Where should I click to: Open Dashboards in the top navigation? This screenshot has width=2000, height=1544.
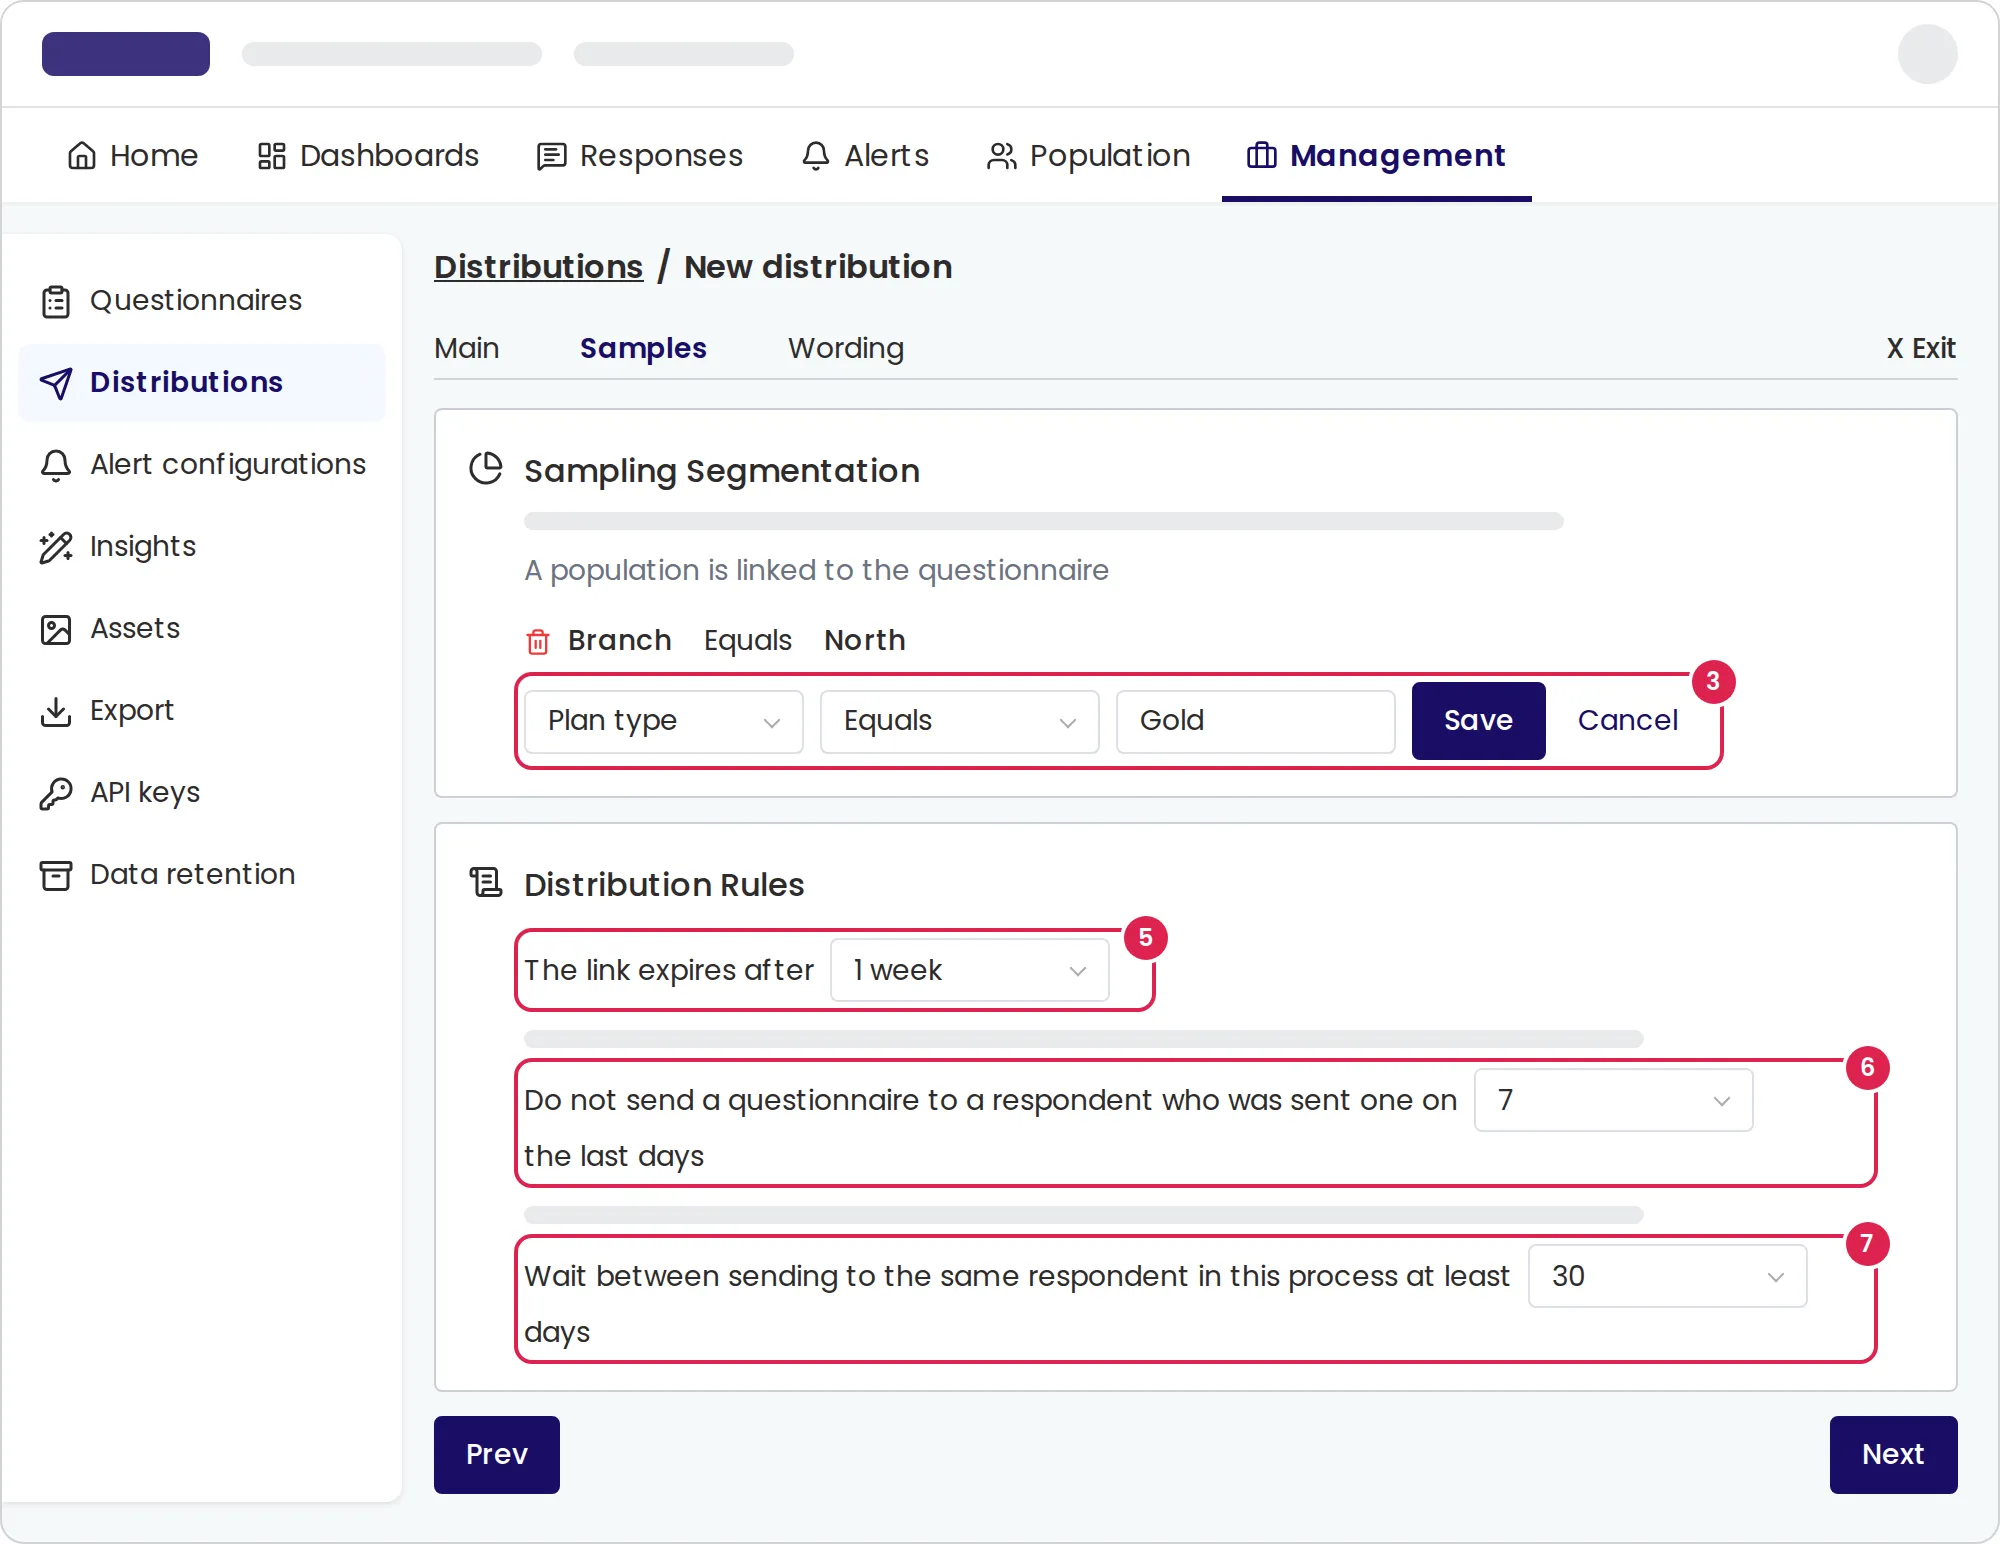(368, 156)
